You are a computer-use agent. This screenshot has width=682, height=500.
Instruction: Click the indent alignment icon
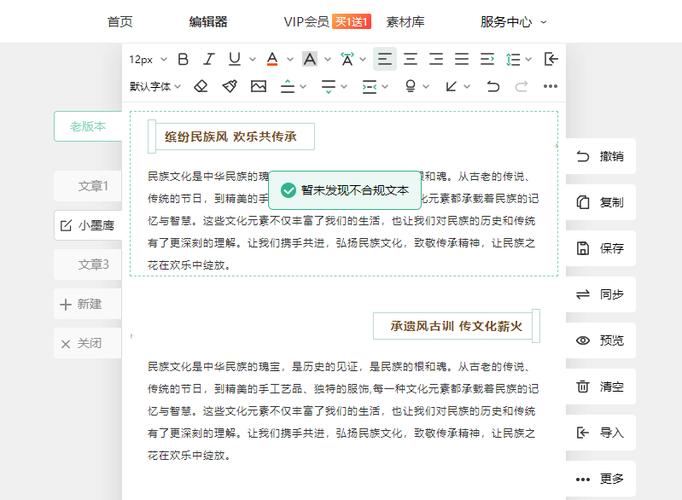click(x=487, y=59)
